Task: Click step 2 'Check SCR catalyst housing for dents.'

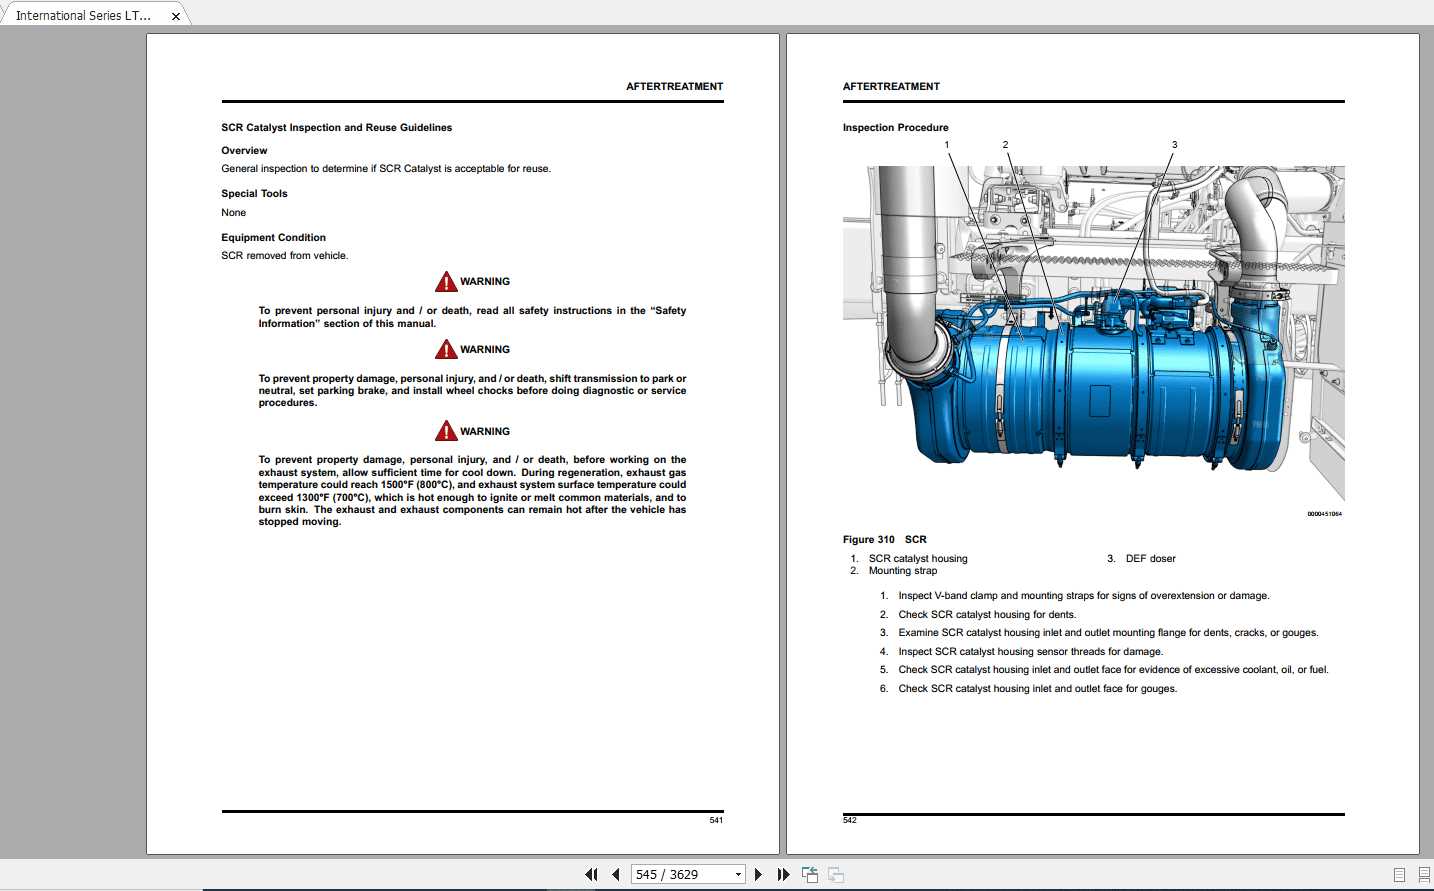Action: click(x=987, y=615)
